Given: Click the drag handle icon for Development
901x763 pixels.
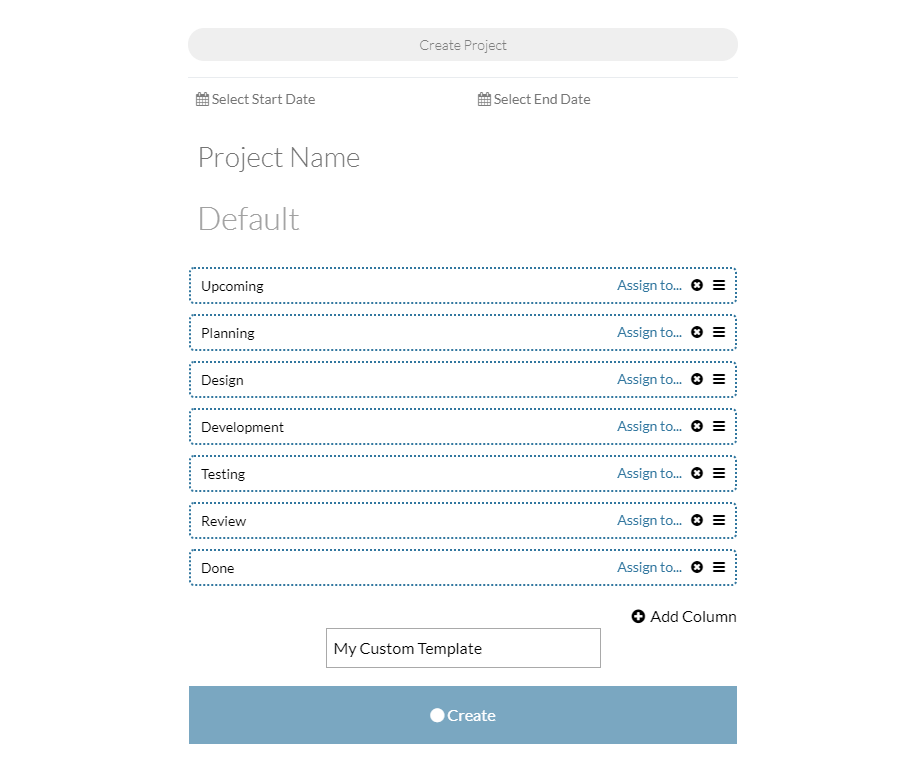Looking at the screenshot, I should click(x=719, y=426).
